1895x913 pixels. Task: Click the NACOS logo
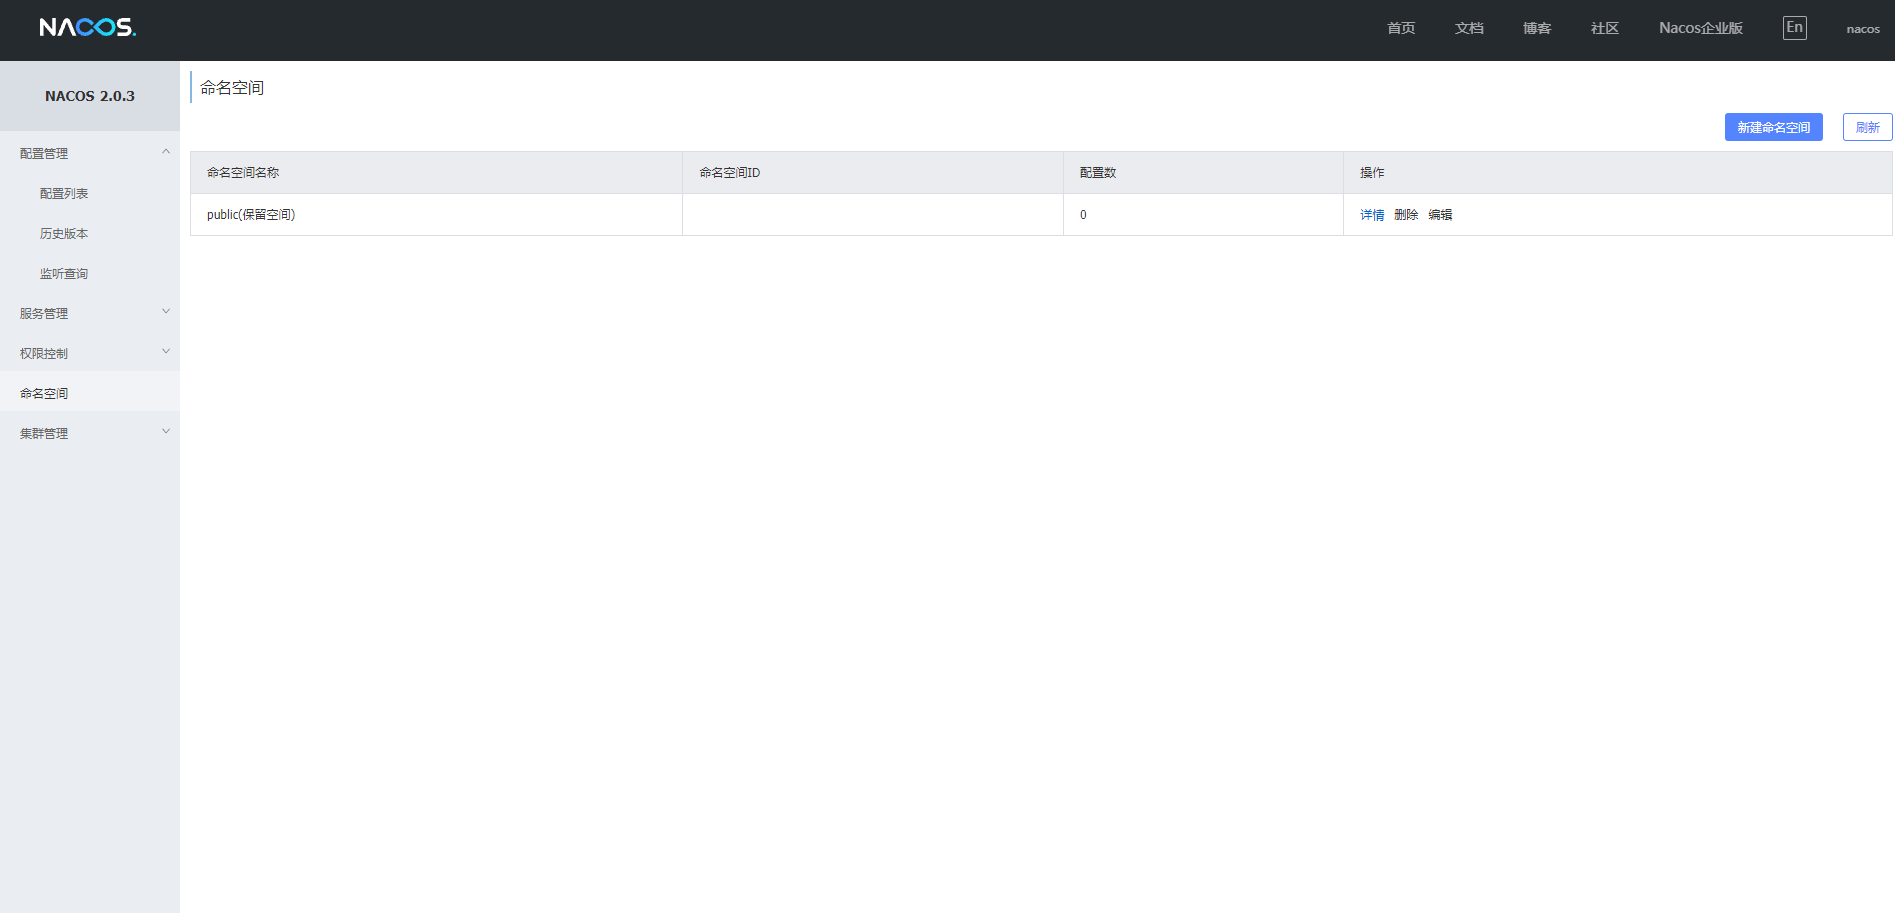pos(88,27)
